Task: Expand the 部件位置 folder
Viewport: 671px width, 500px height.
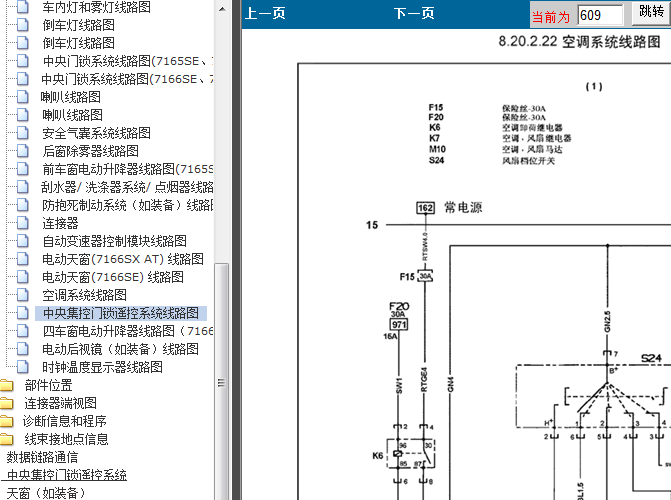Action: click(x=48, y=385)
